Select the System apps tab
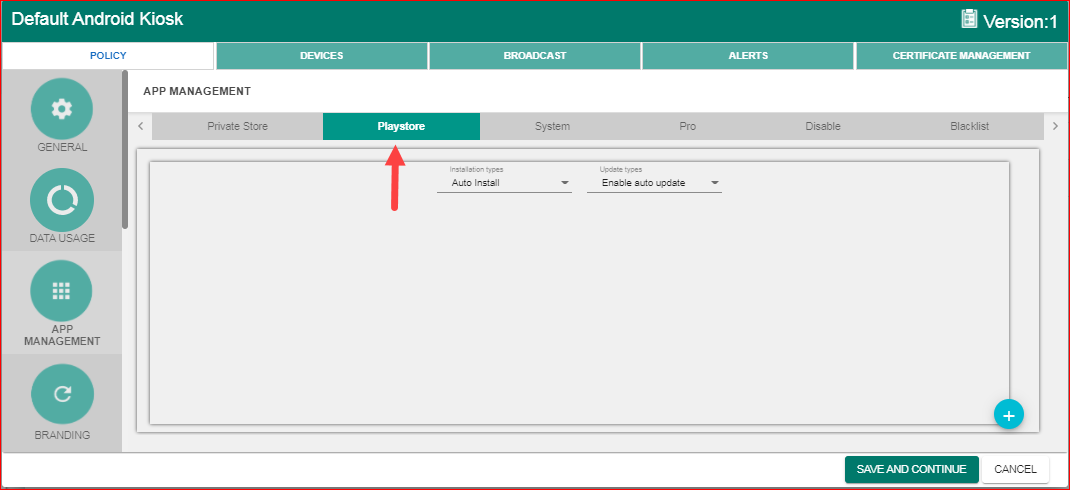The width and height of the screenshot is (1070, 490). [552, 126]
